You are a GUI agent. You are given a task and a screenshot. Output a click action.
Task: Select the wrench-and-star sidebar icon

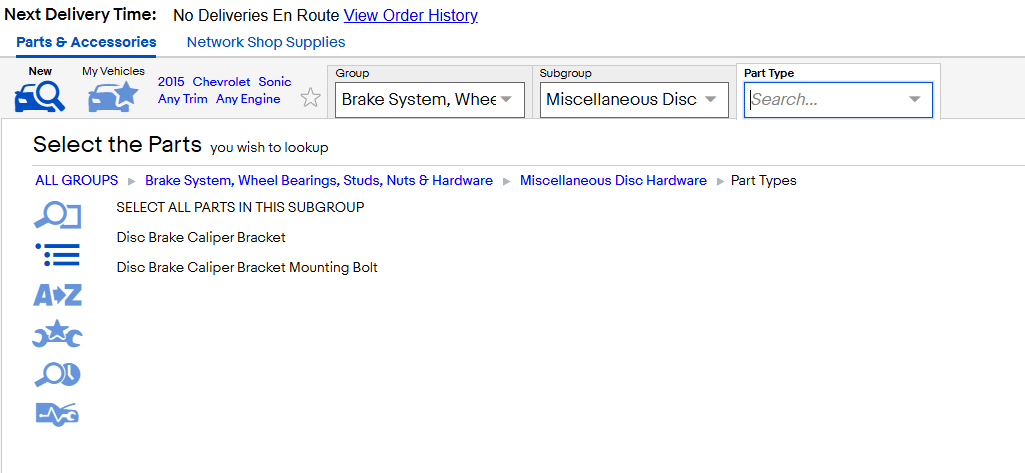[58, 334]
